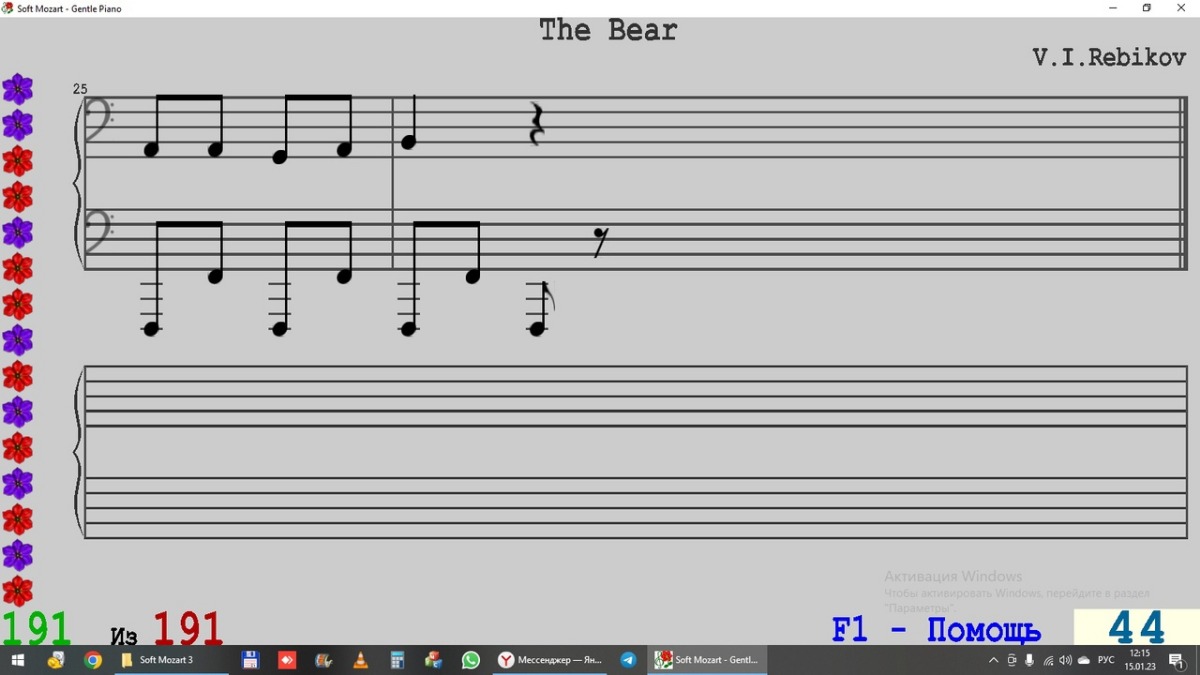Screen dimensions: 1200x675
Task: Click the F1 - Помощь help label
Action: 936,630
